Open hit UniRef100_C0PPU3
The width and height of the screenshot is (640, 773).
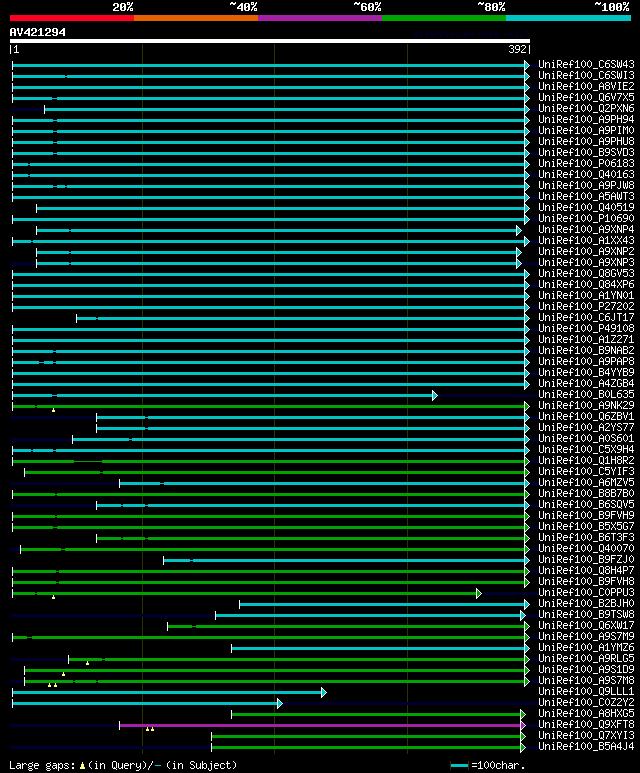point(586,593)
